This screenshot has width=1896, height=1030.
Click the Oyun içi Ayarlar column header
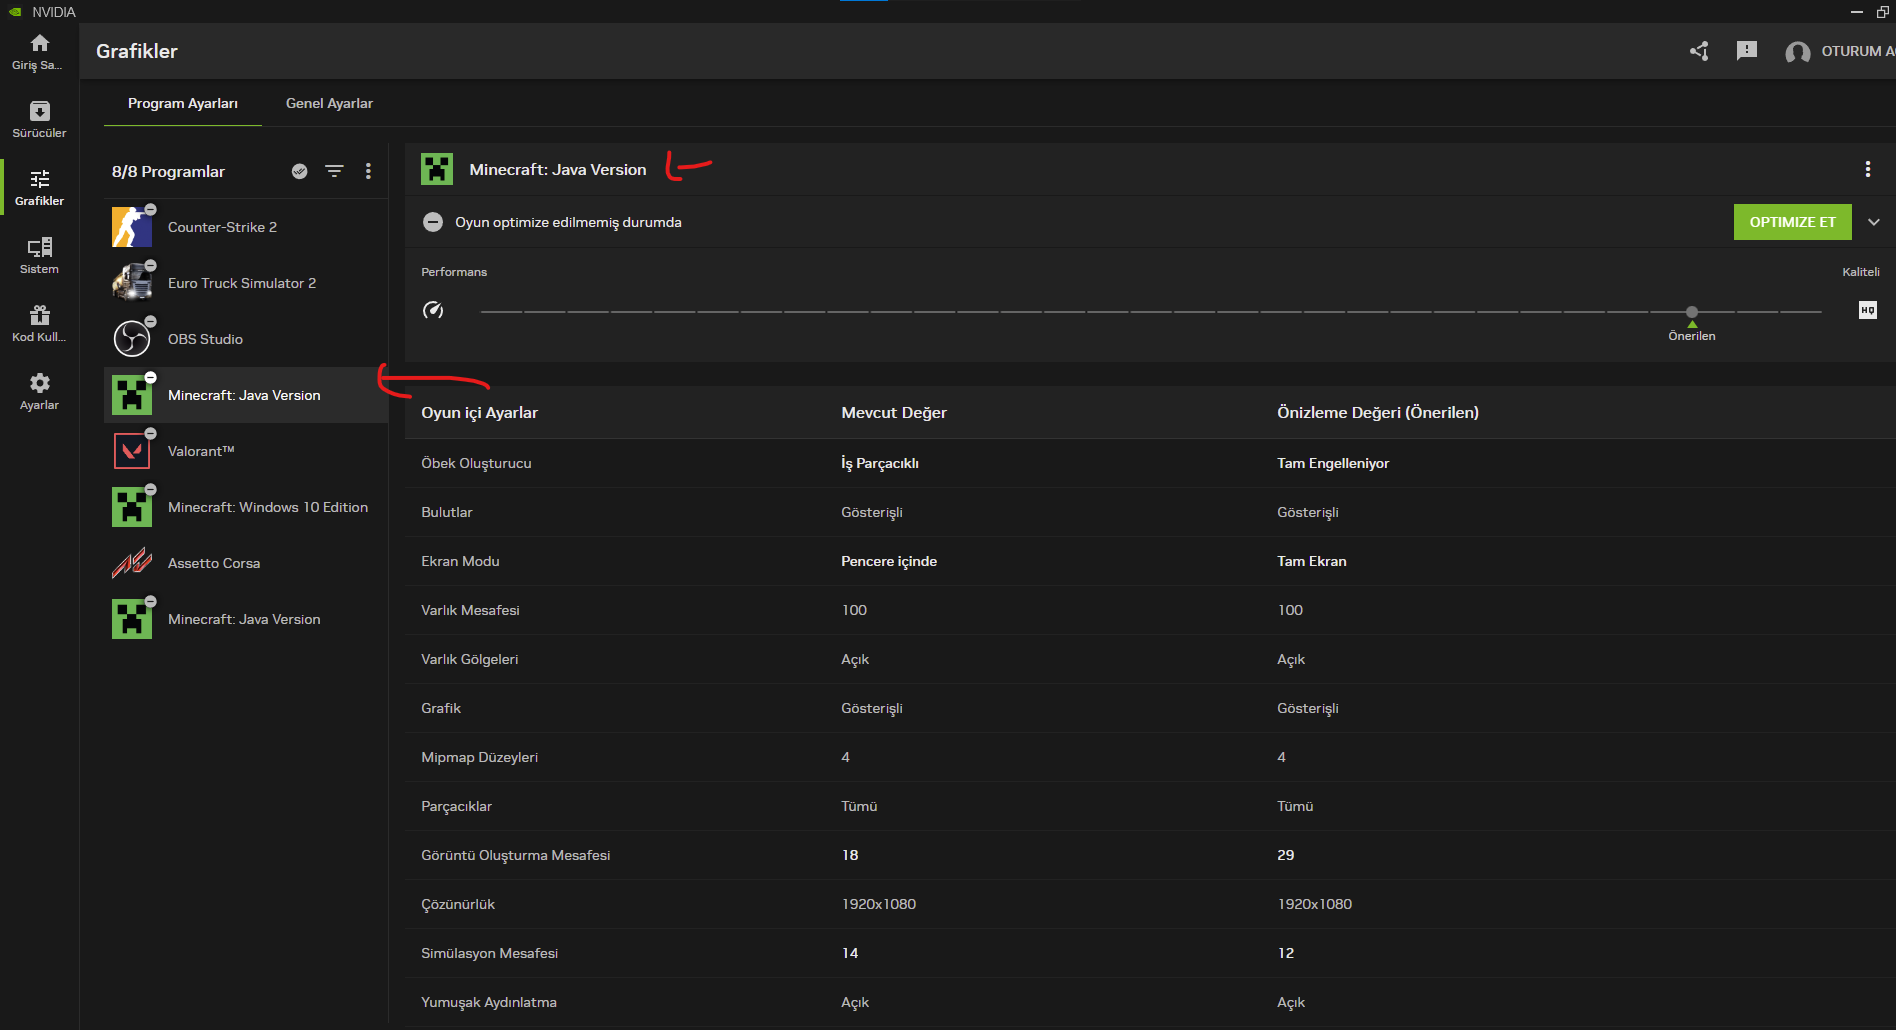(x=479, y=412)
